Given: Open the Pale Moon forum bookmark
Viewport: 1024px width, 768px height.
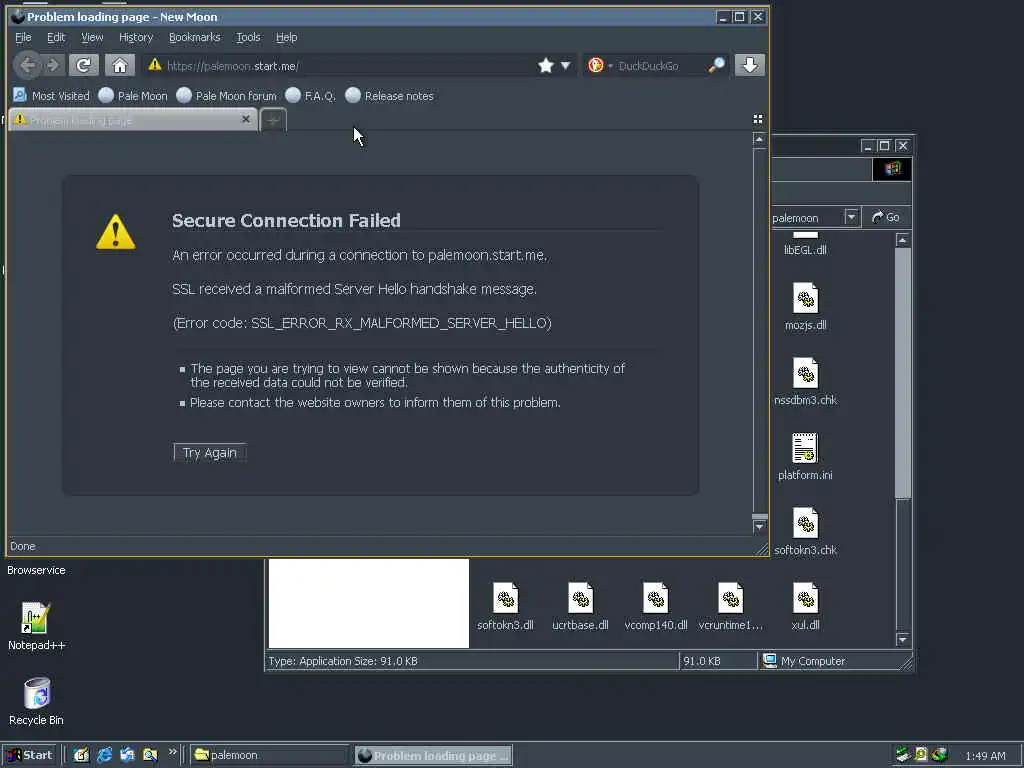Looking at the screenshot, I should point(227,95).
